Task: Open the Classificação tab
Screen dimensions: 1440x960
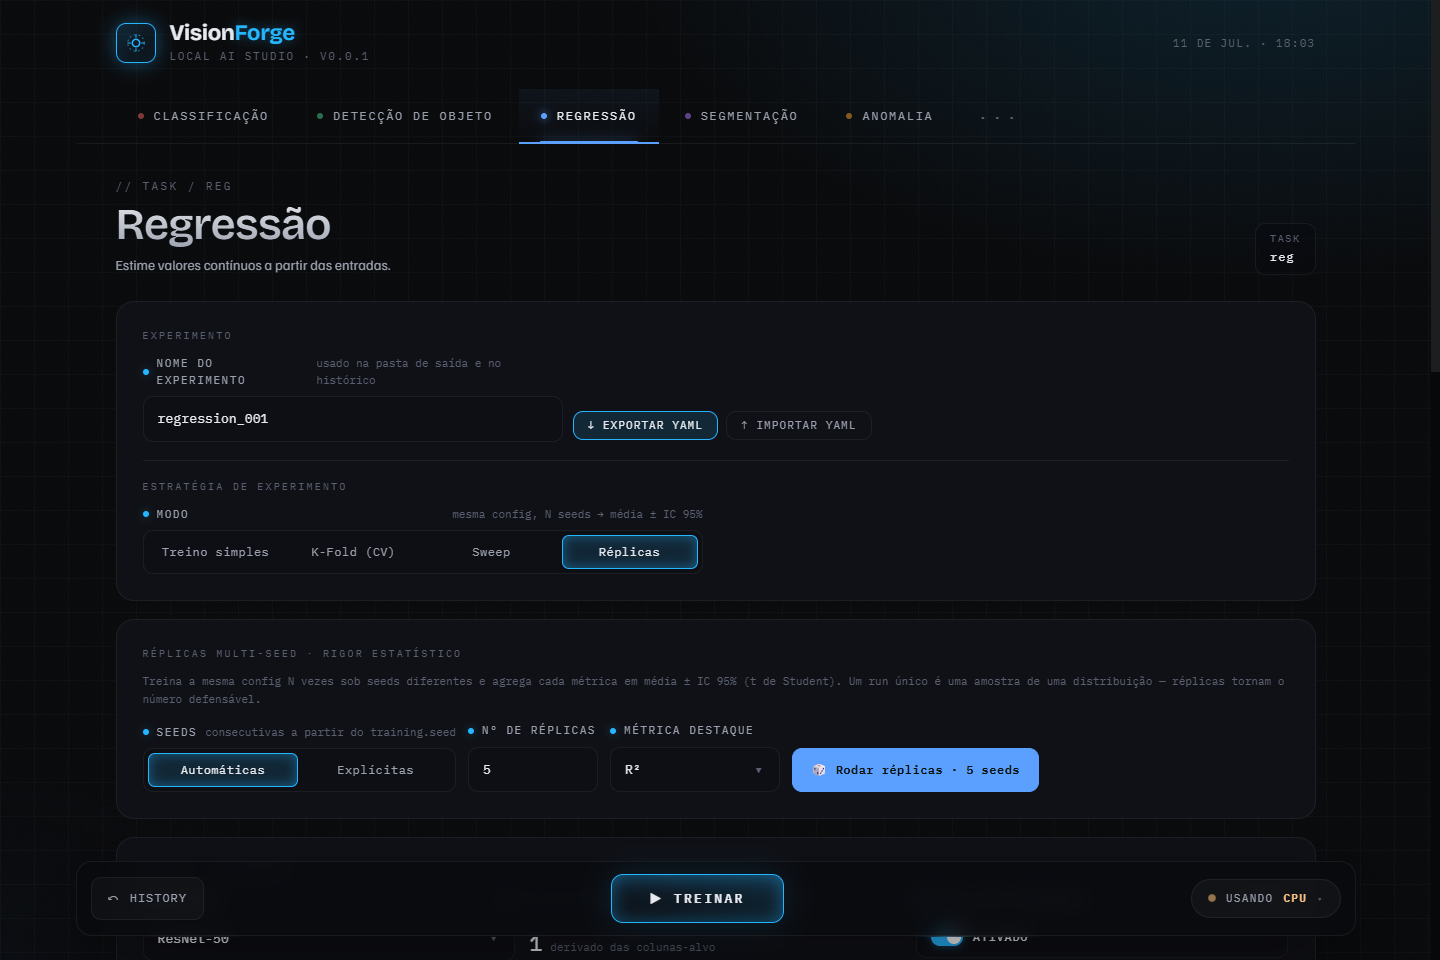Action: click(x=203, y=116)
